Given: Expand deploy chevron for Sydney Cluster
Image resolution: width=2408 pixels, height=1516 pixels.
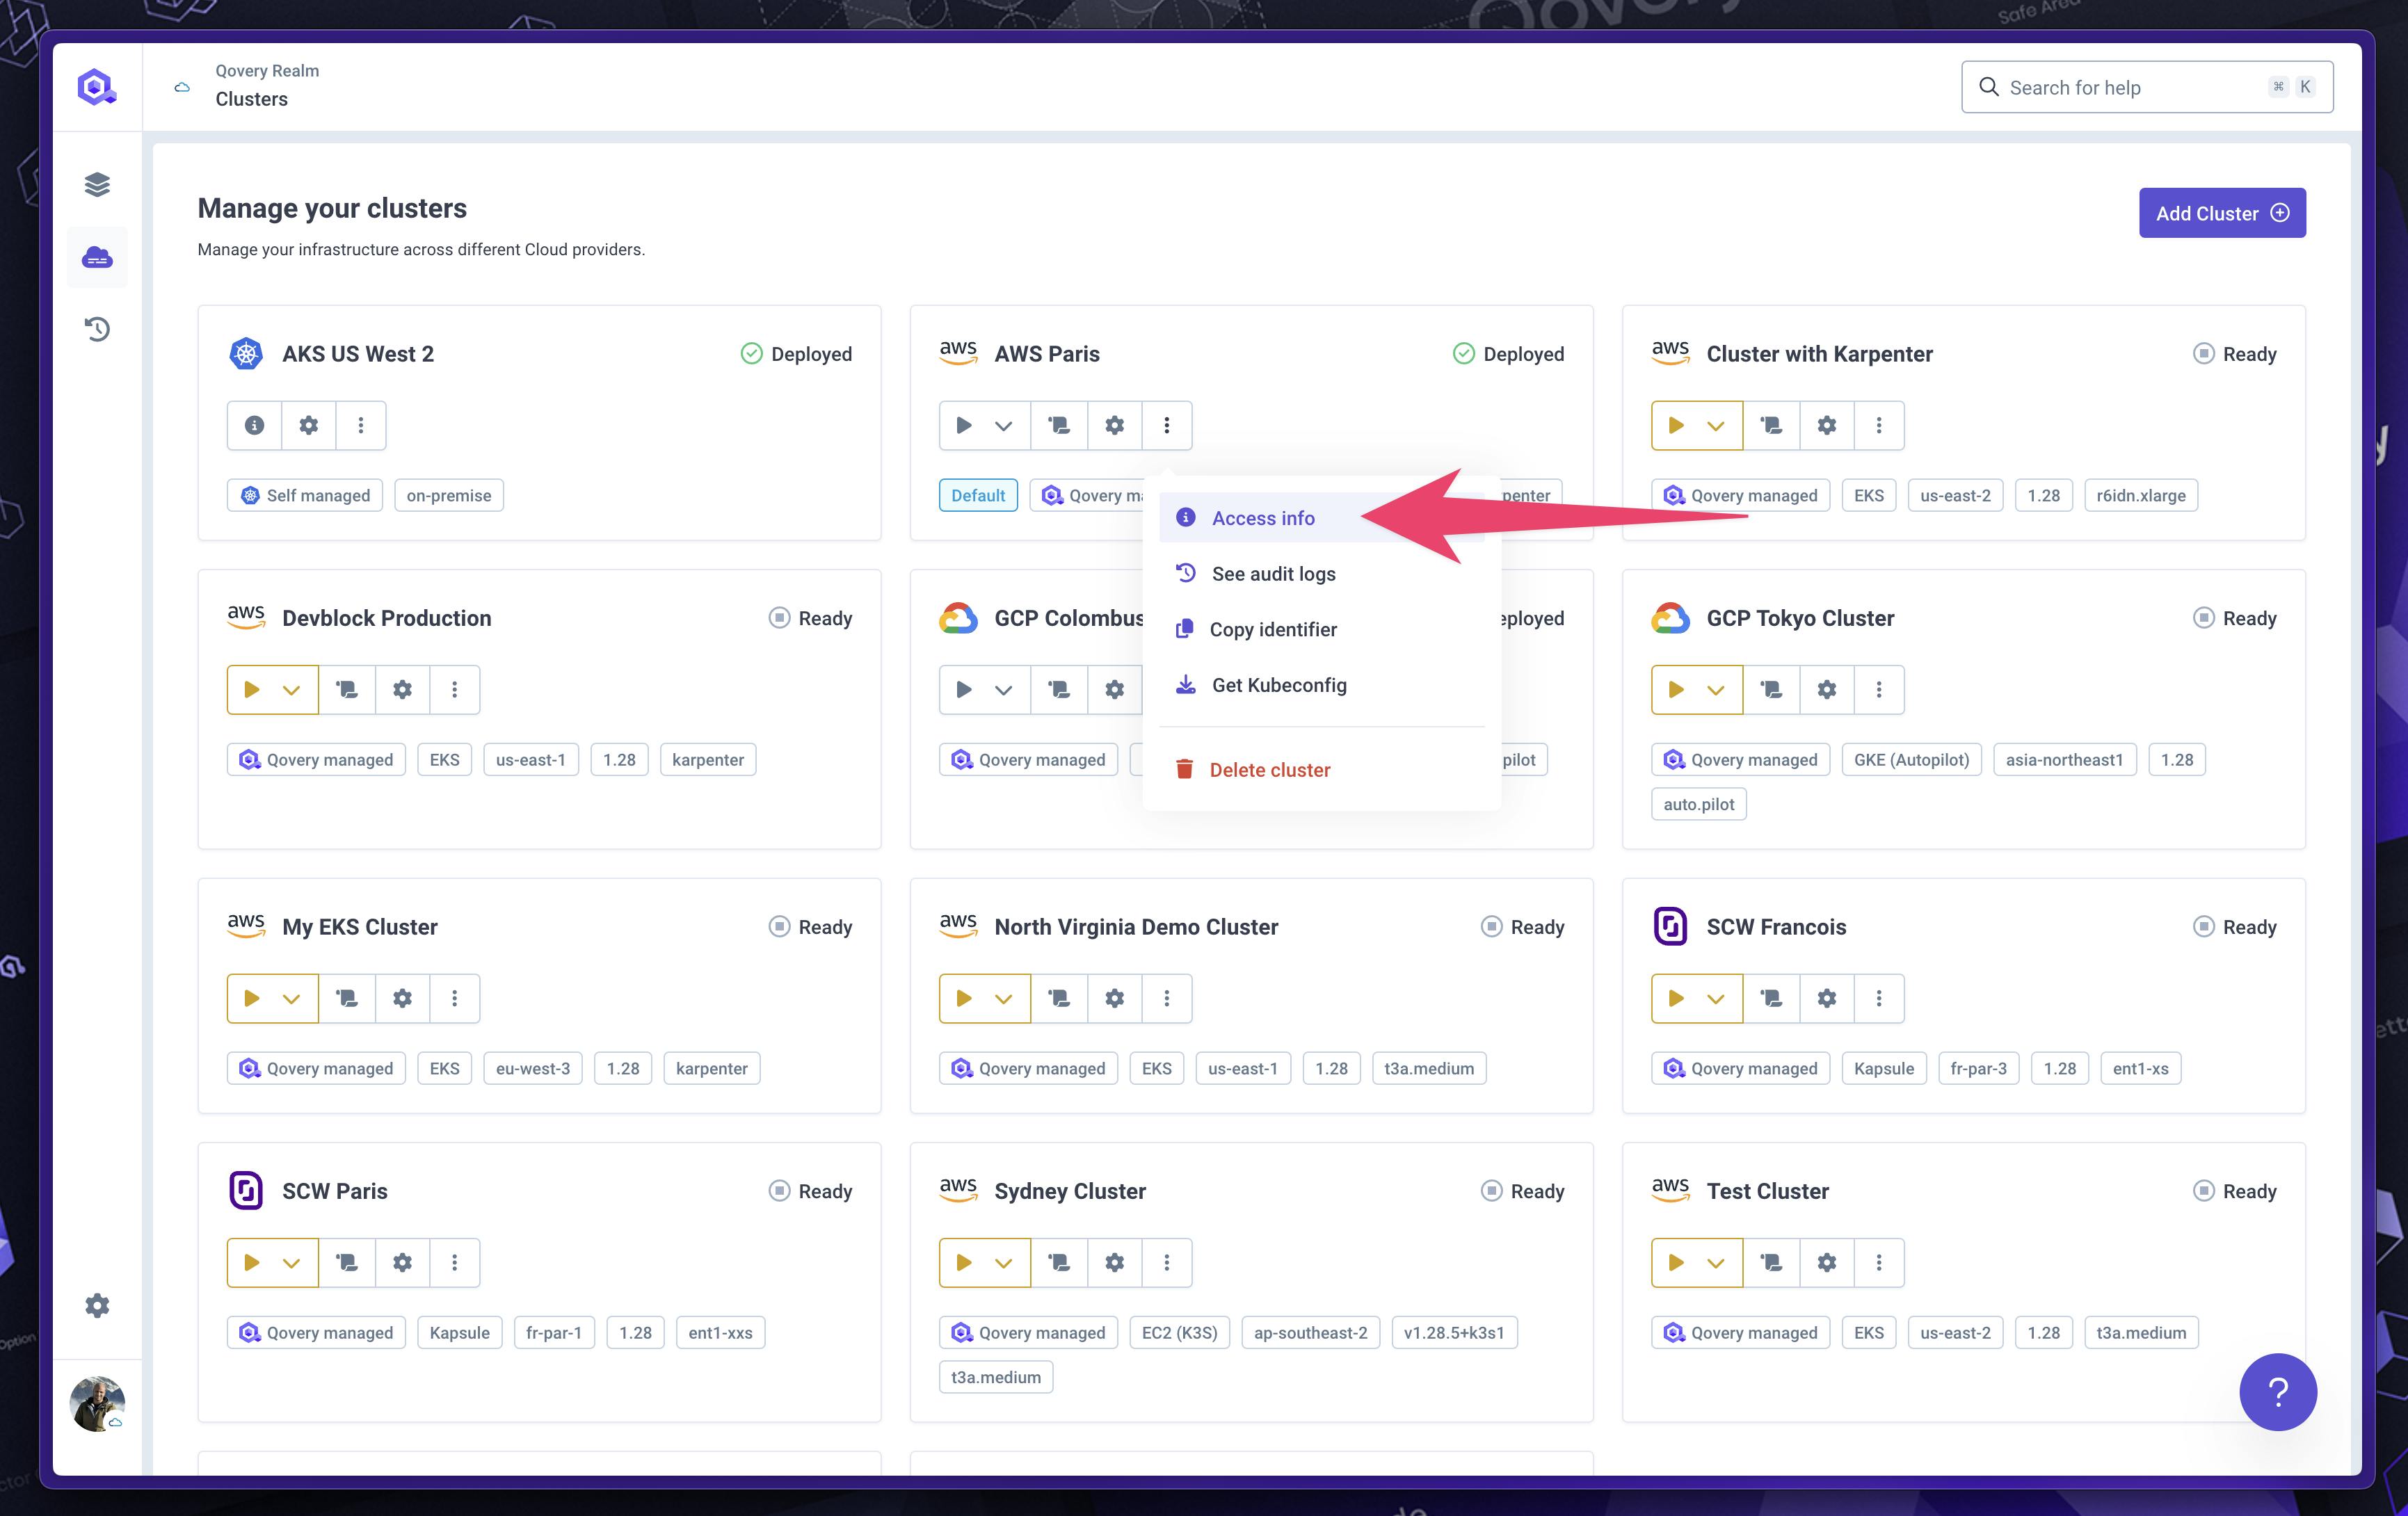Looking at the screenshot, I should (1004, 1262).
